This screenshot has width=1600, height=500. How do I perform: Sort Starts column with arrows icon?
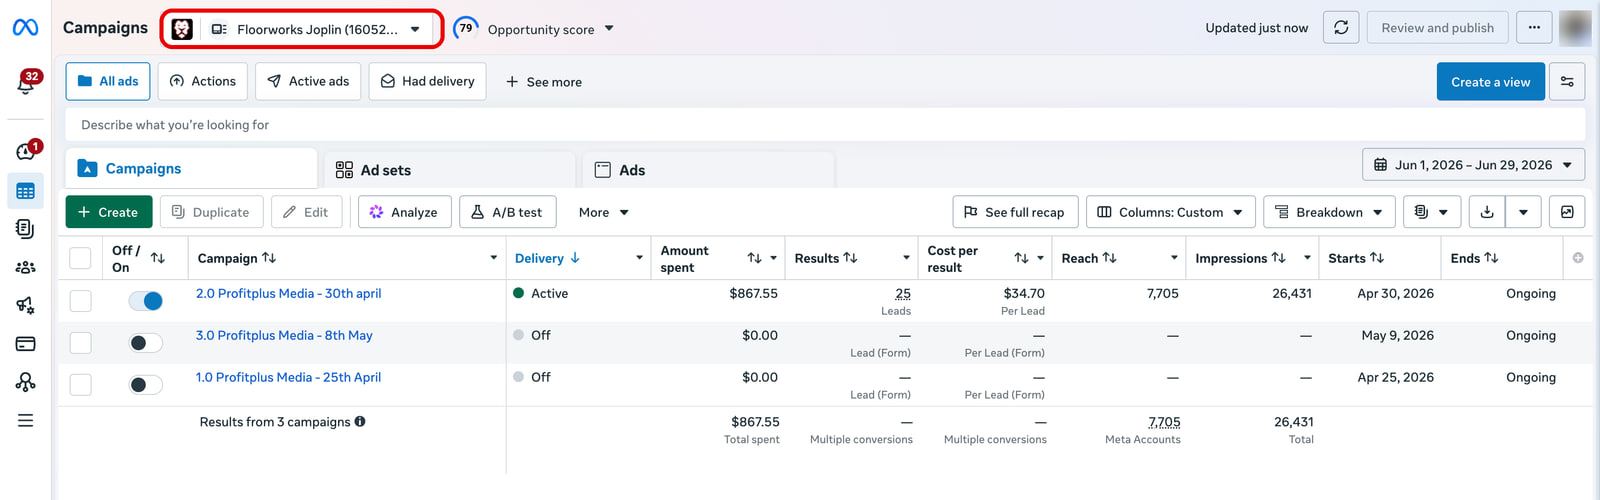(1377, 258)
